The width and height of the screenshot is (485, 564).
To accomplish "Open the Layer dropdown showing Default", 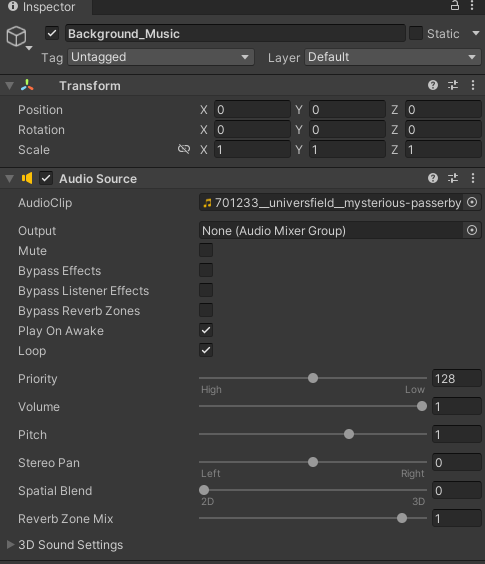I will tap(393, 57).
